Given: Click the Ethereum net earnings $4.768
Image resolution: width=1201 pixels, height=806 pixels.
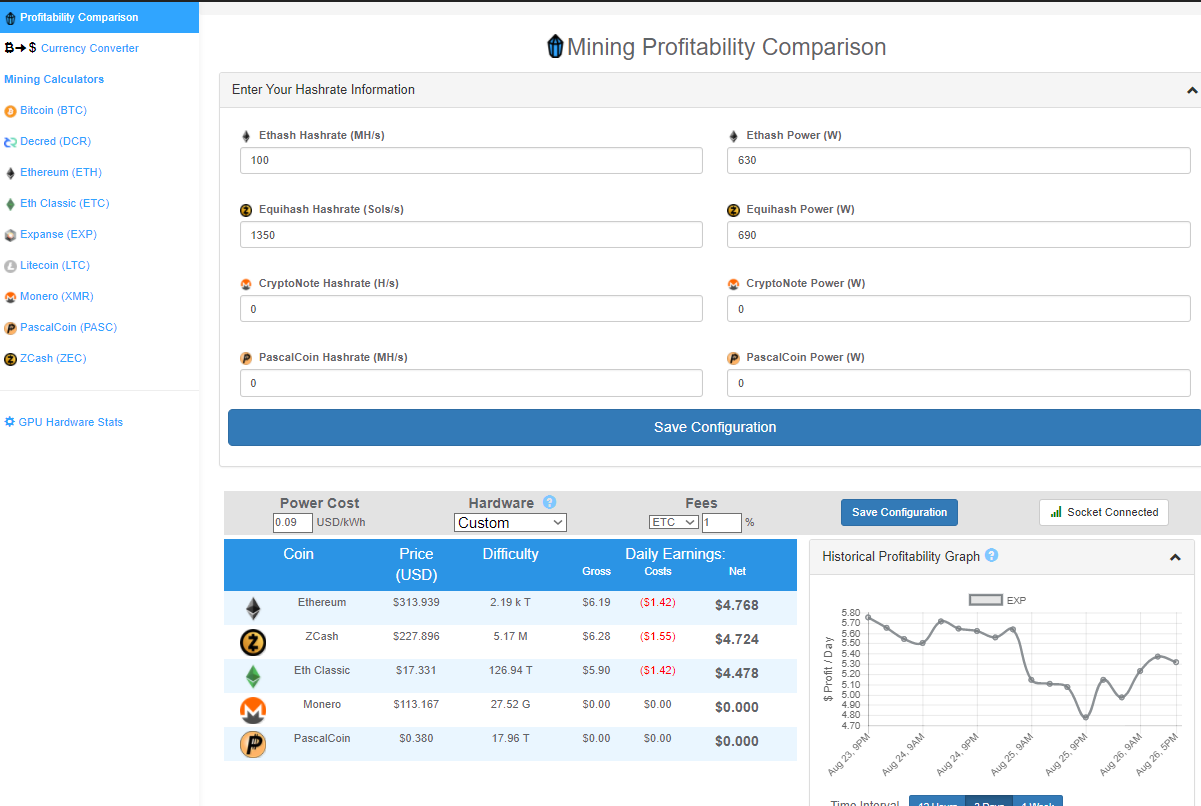Looking at the screenshot, I should pos(737,605).
